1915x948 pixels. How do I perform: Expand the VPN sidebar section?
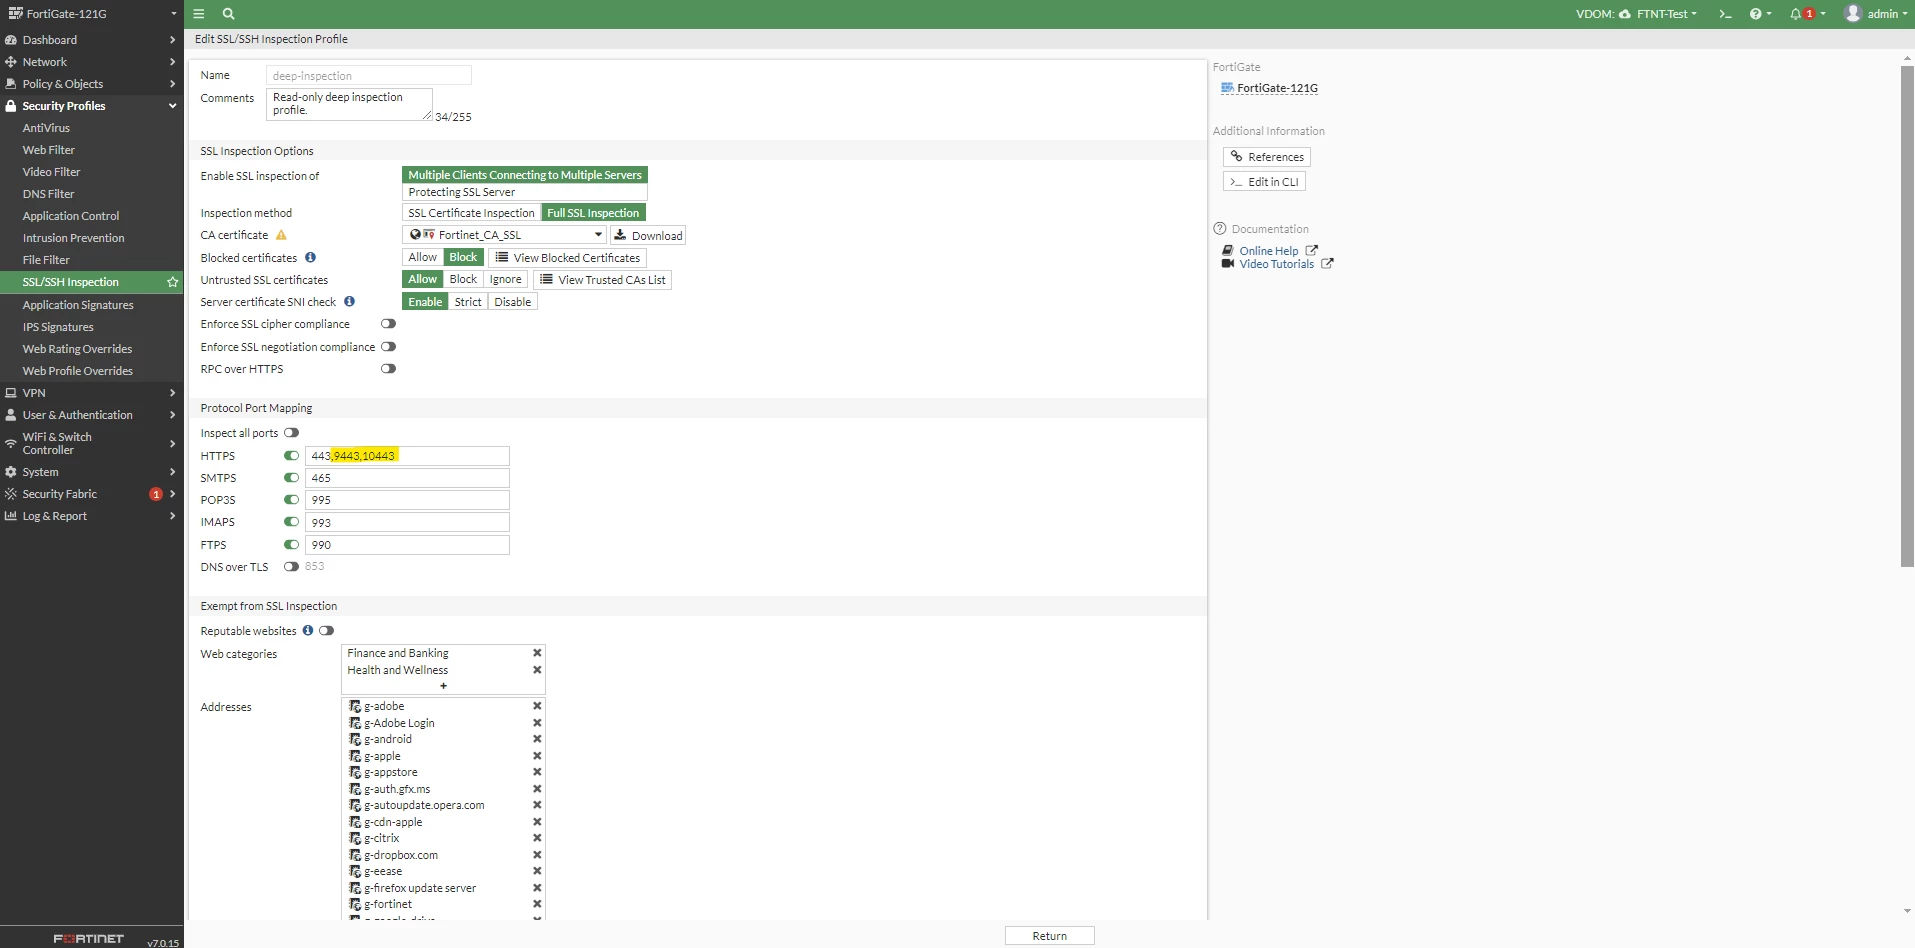[x=92, y=393]
